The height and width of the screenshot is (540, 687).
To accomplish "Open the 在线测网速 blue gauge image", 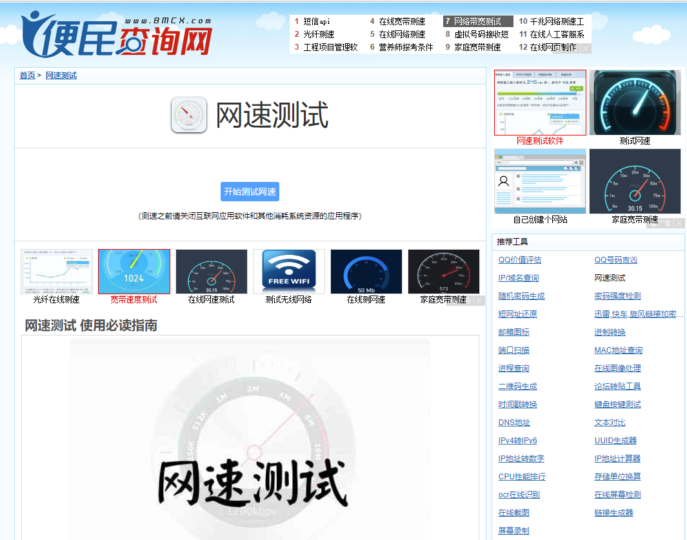I will coord(366,271).
